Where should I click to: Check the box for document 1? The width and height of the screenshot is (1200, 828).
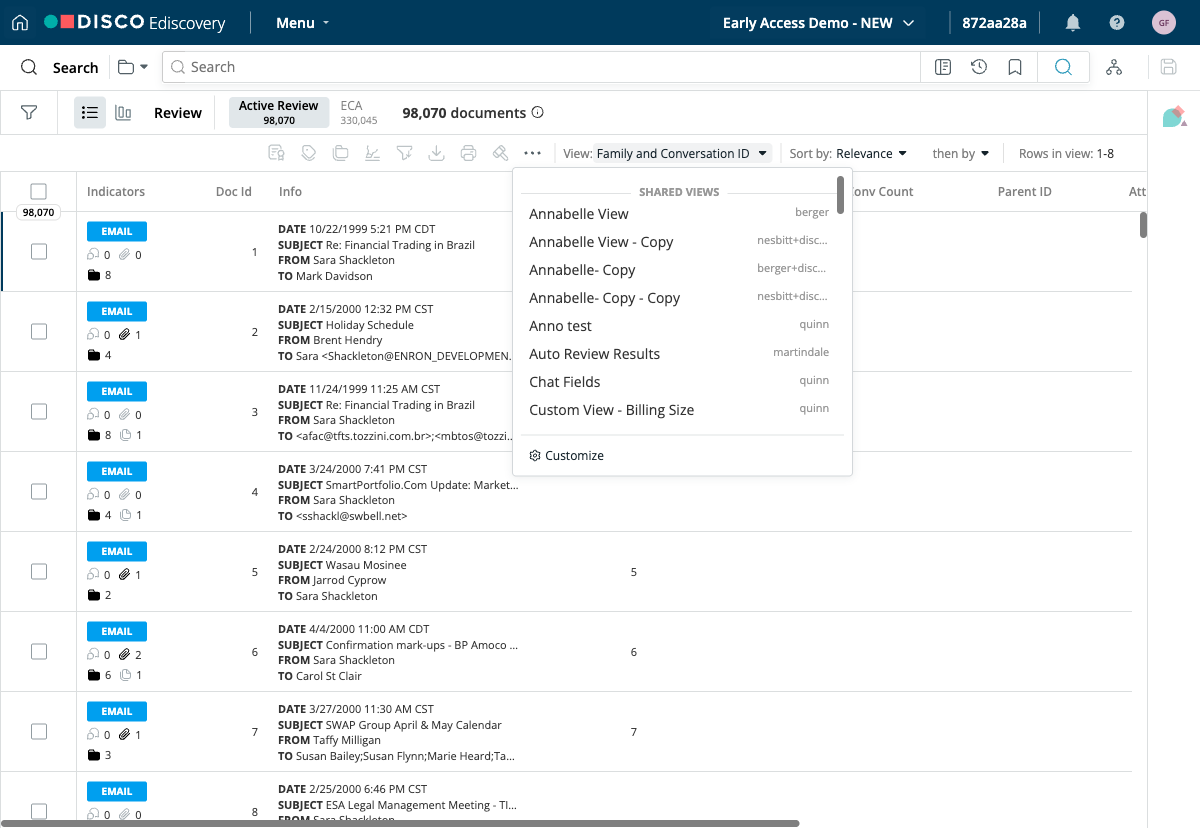click(38, 252)
